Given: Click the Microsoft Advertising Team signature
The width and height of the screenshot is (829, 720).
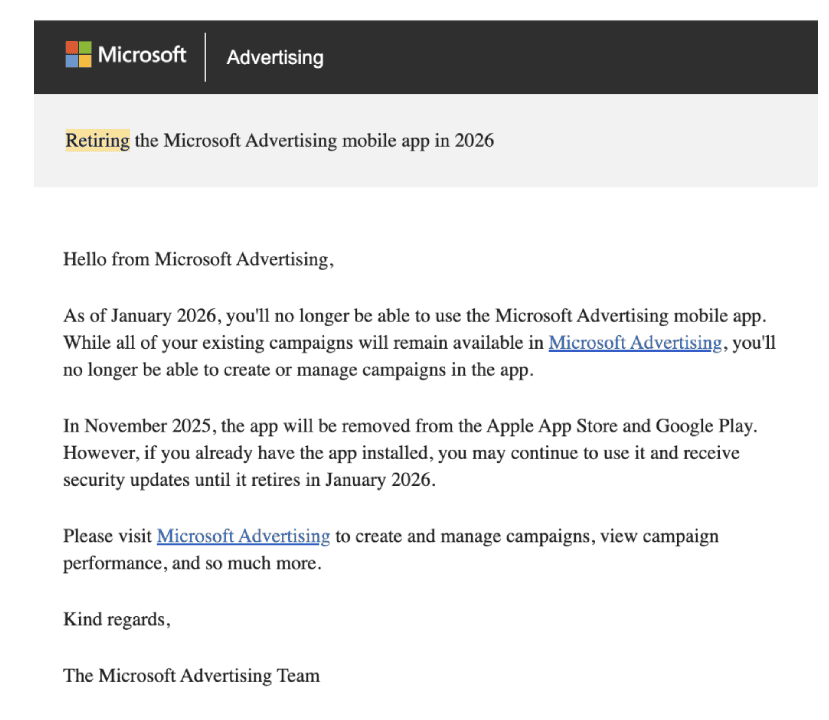Looking at the screenshot, I should point(191,675).
